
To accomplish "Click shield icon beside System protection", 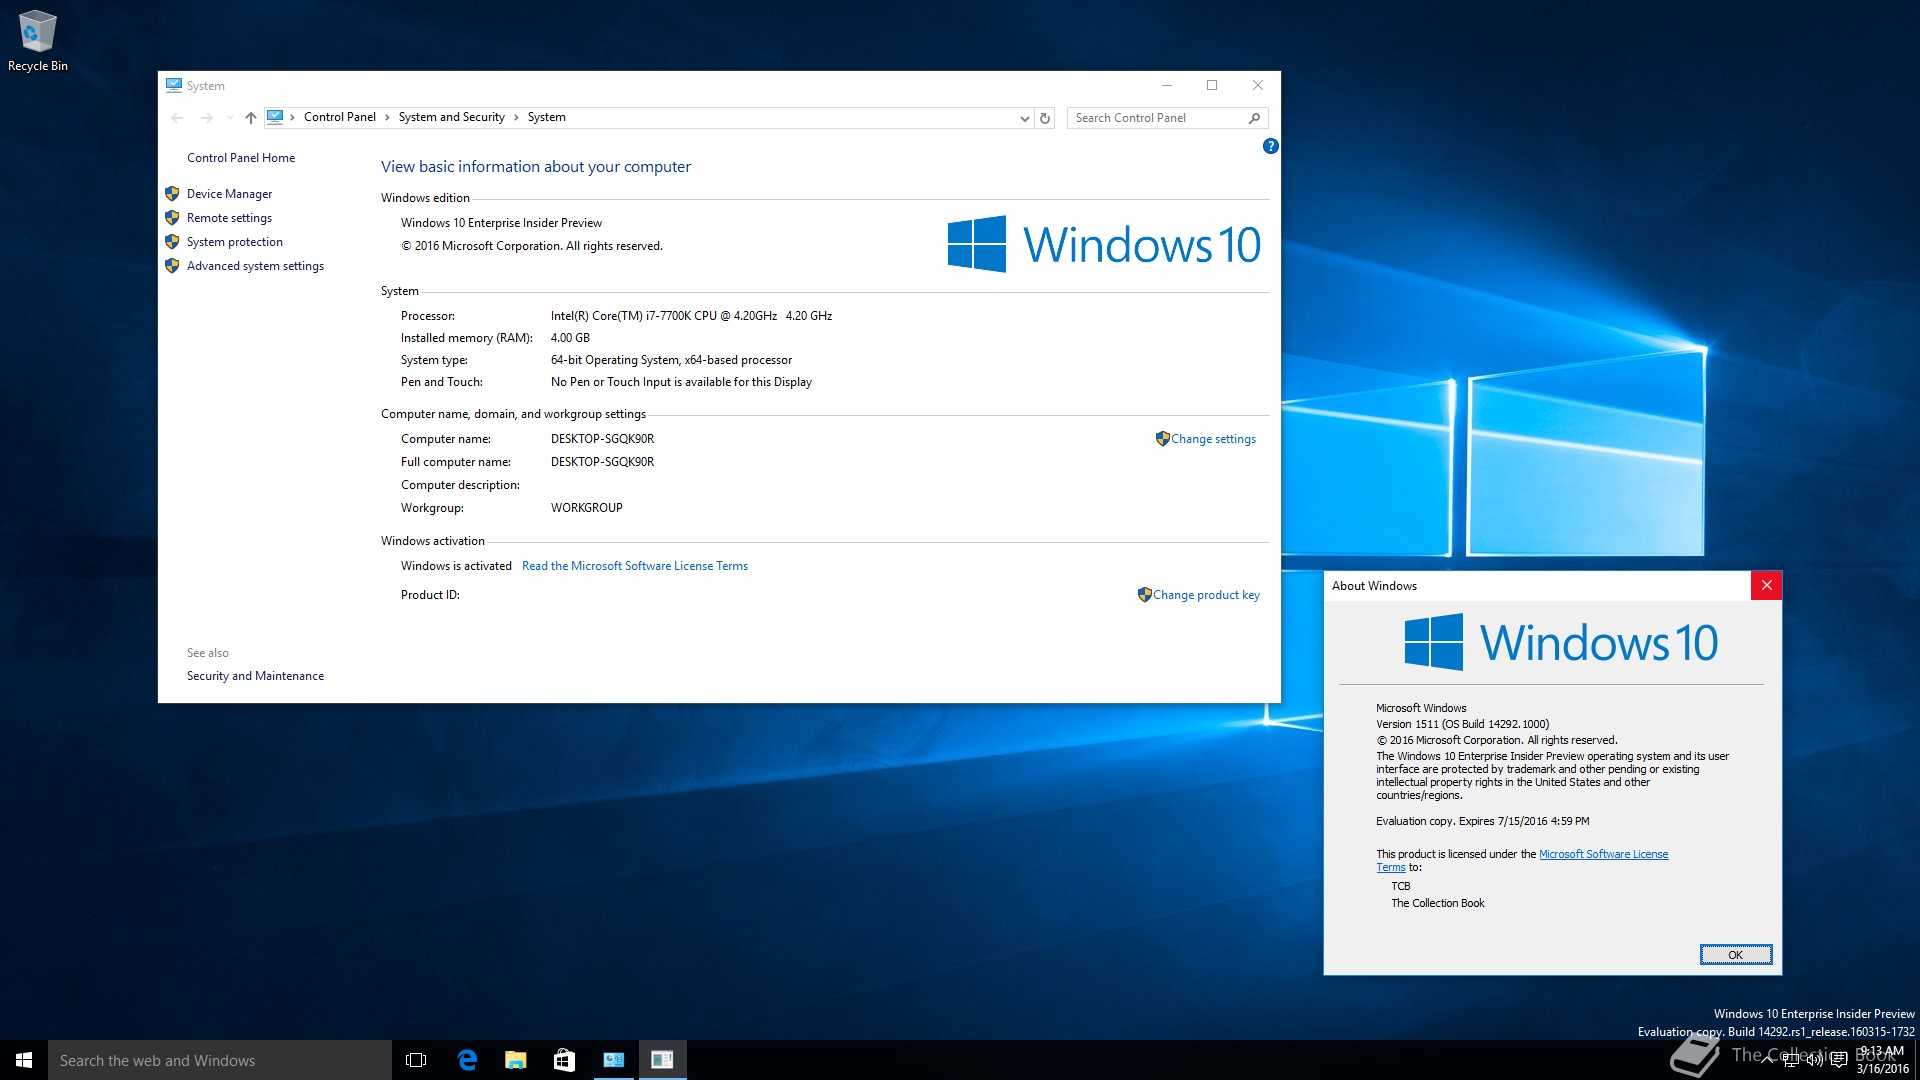I will [172, 242].
